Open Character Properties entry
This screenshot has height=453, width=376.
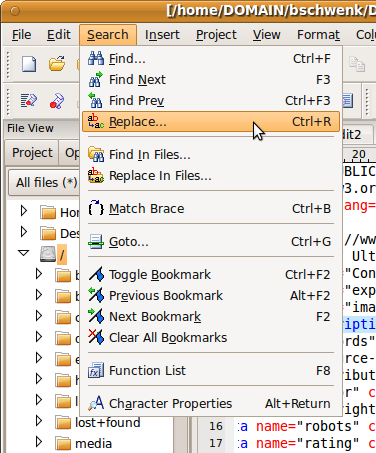(211, 404)
